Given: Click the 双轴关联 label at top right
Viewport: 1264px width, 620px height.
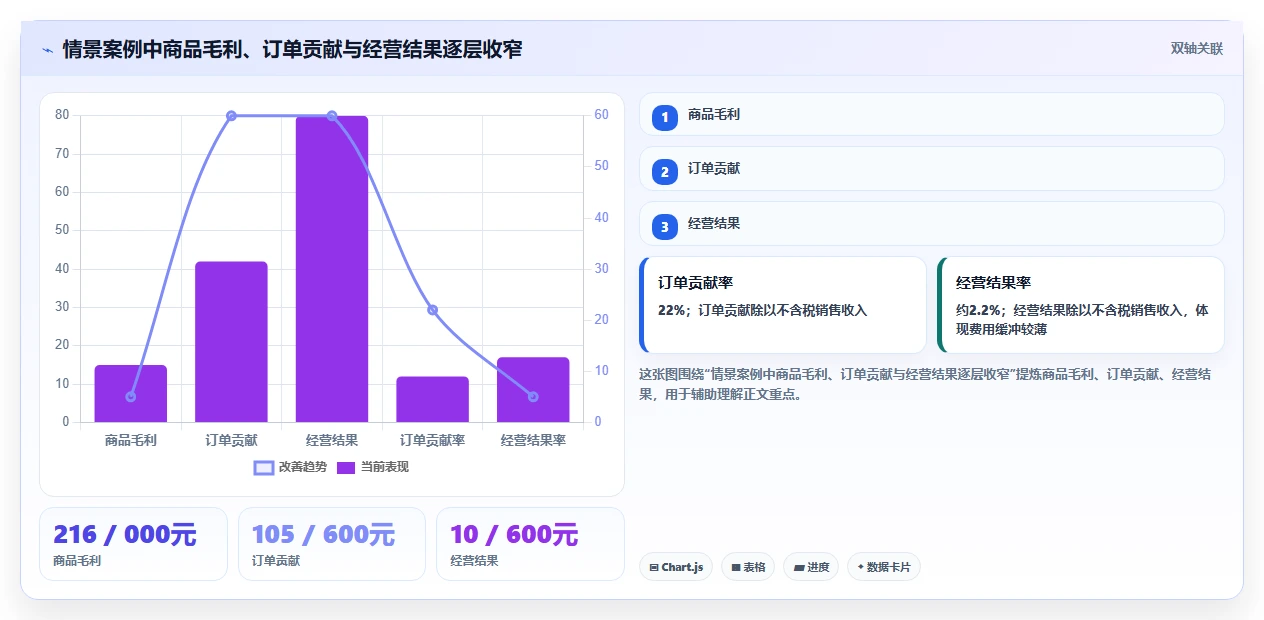Looking at the screenshot, I should 1197,48.
